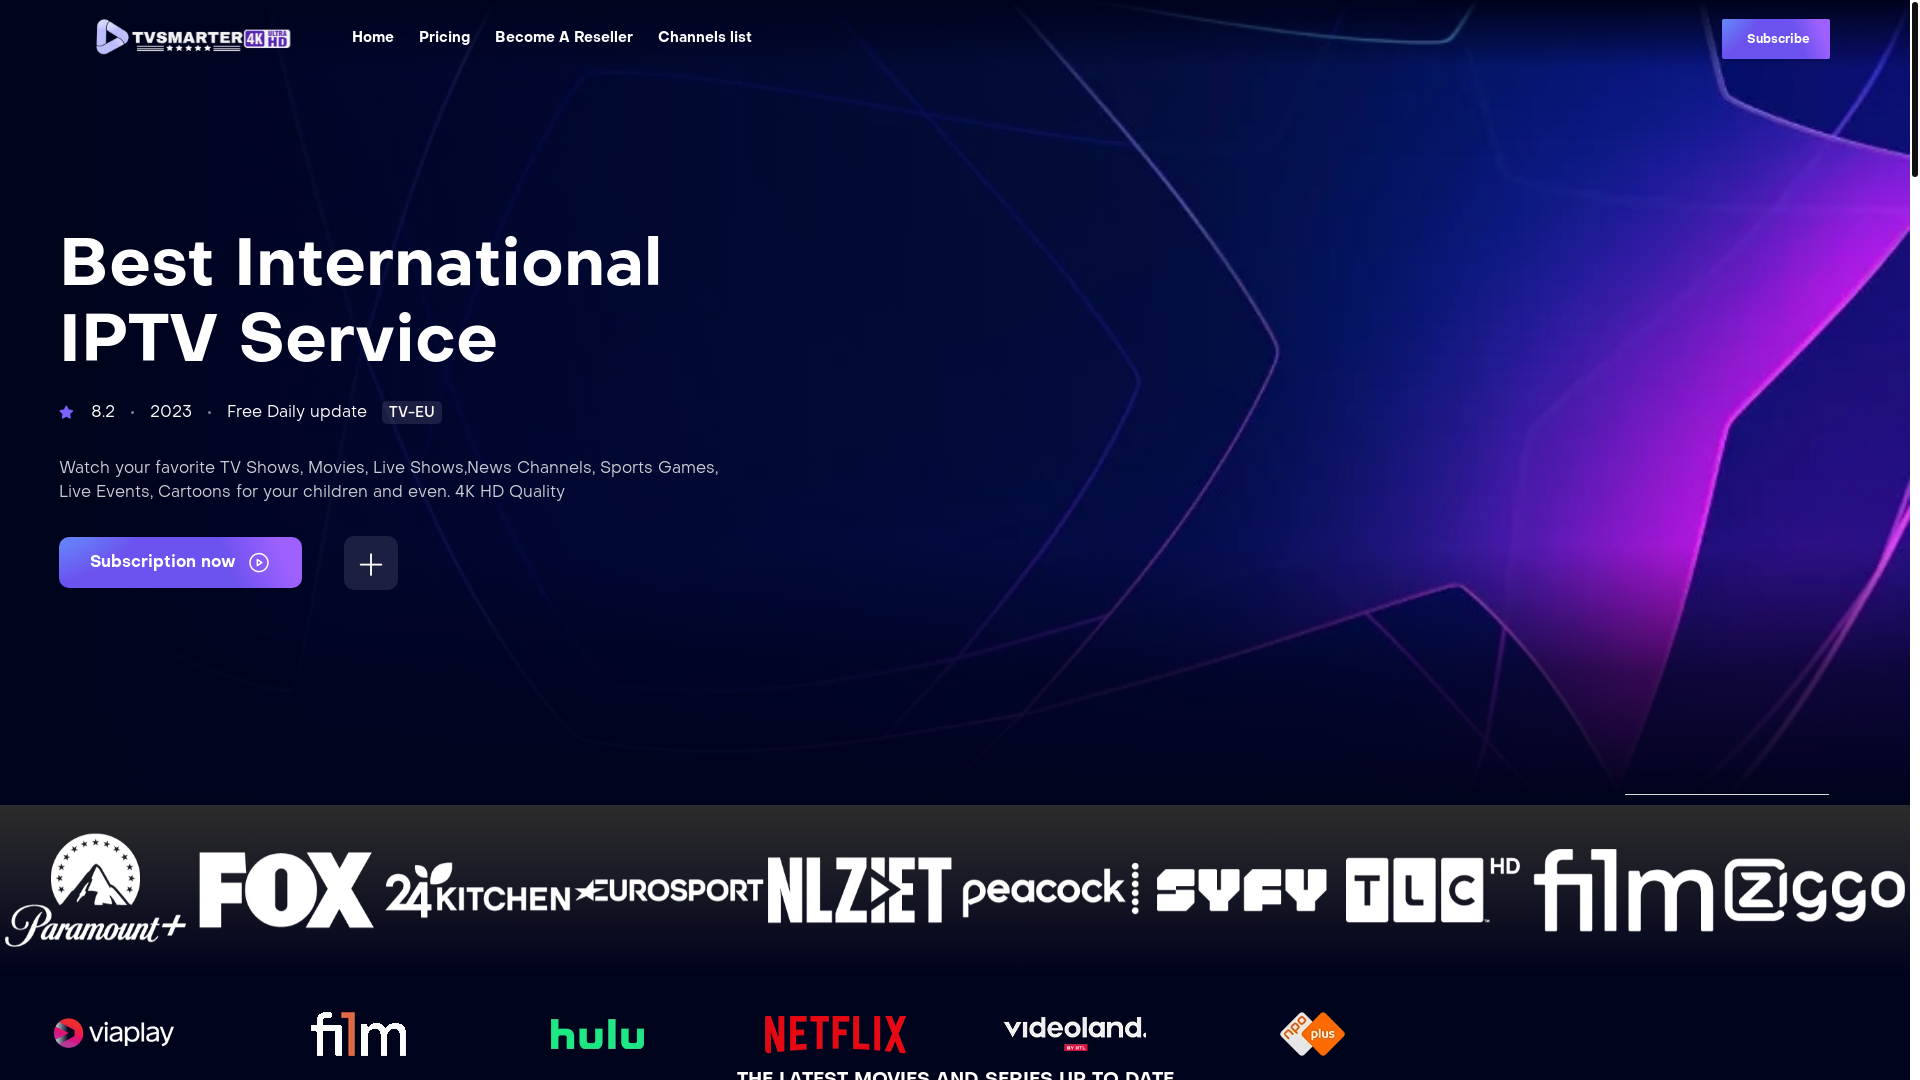Click the 'Best International IPTV Service' heading

pyautogui.click(x=361, y=302)
